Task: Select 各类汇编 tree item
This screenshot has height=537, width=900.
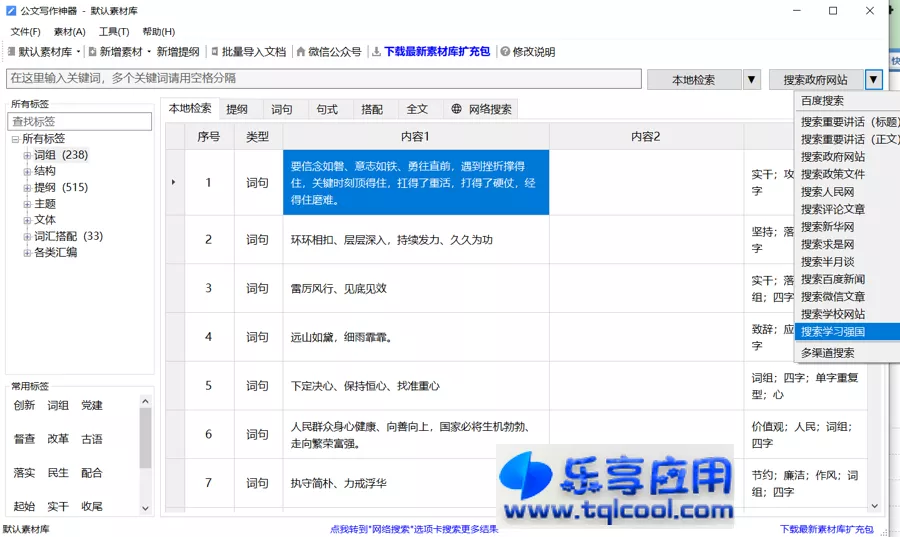Action: [x=55, y=252]
